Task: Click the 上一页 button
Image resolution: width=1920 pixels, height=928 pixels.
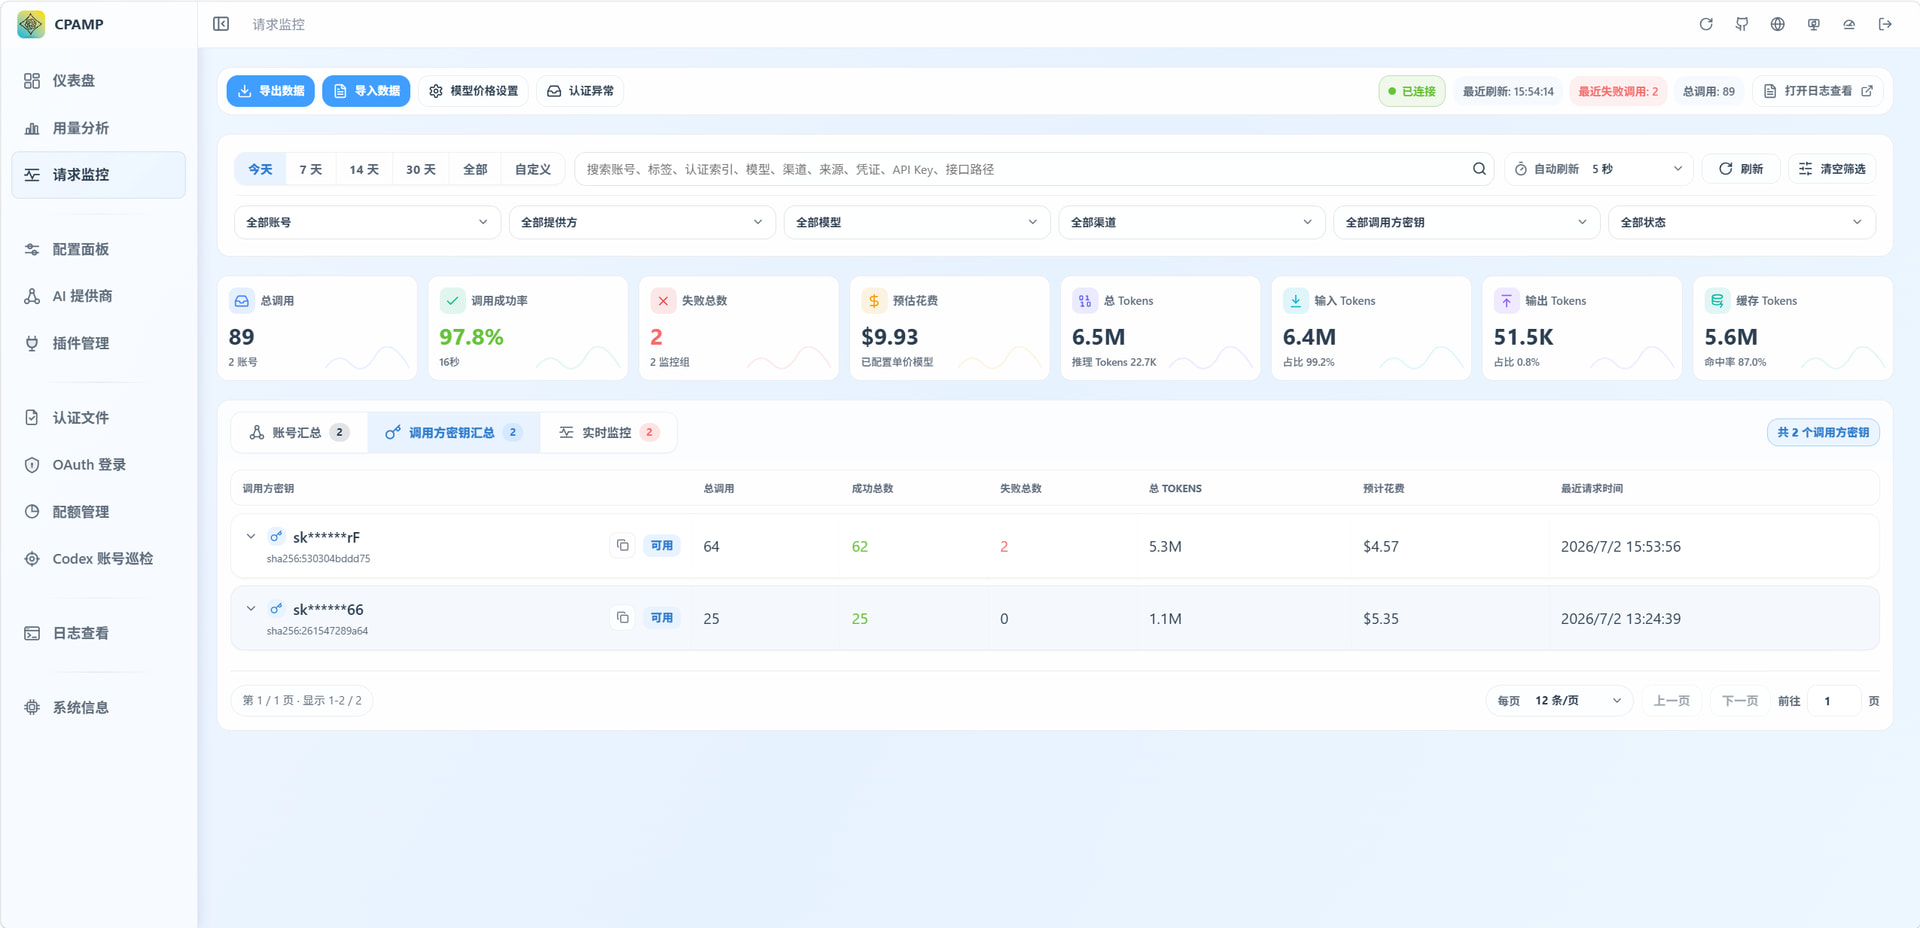Action: (x=1672, y=701)
